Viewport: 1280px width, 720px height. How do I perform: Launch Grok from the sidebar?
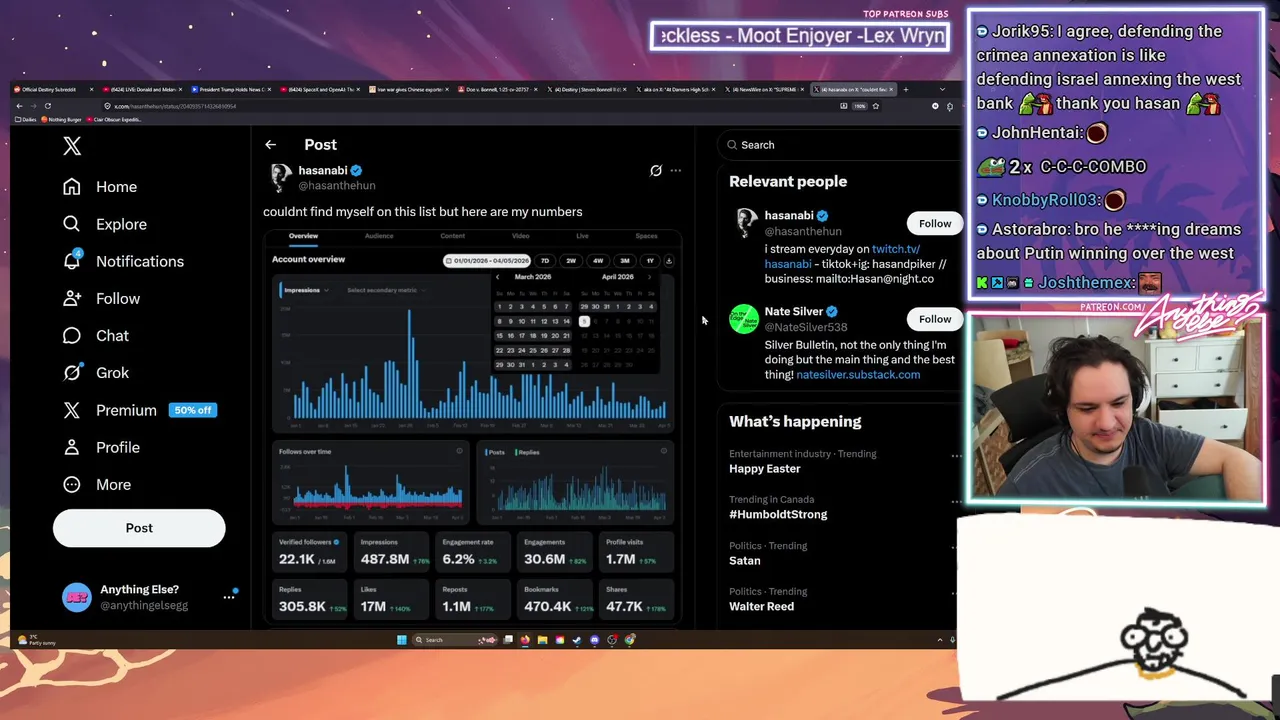95,372
